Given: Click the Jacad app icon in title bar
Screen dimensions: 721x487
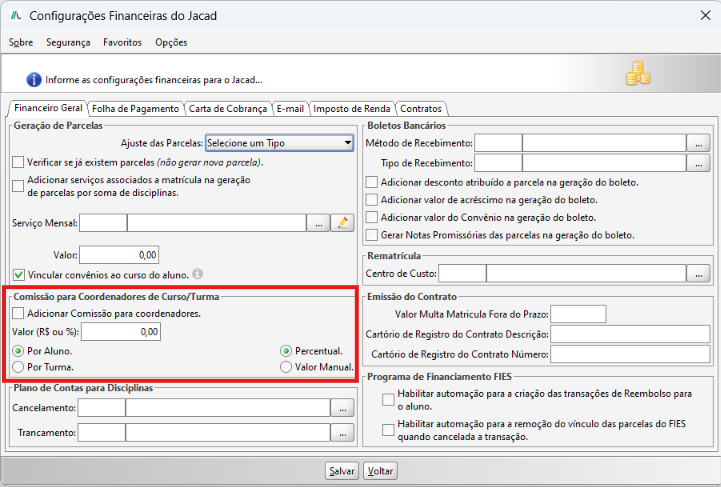Looking at the screenshot, I should pyautogui.click(x=16, y=16).
